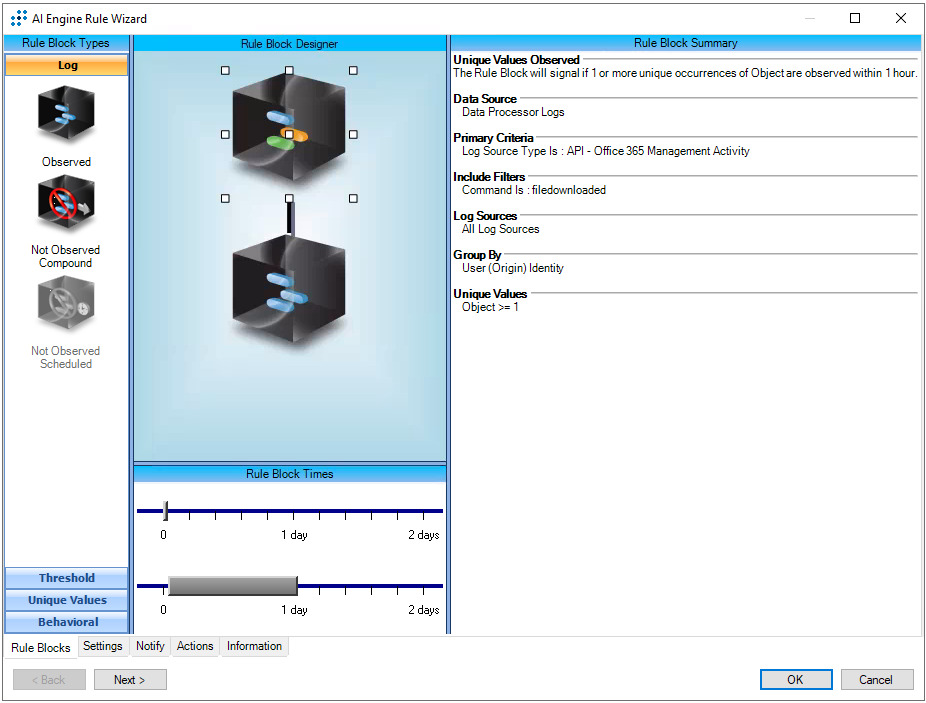
Task: Click the connector link between rule blocks
Action: [x=289, y=218]
